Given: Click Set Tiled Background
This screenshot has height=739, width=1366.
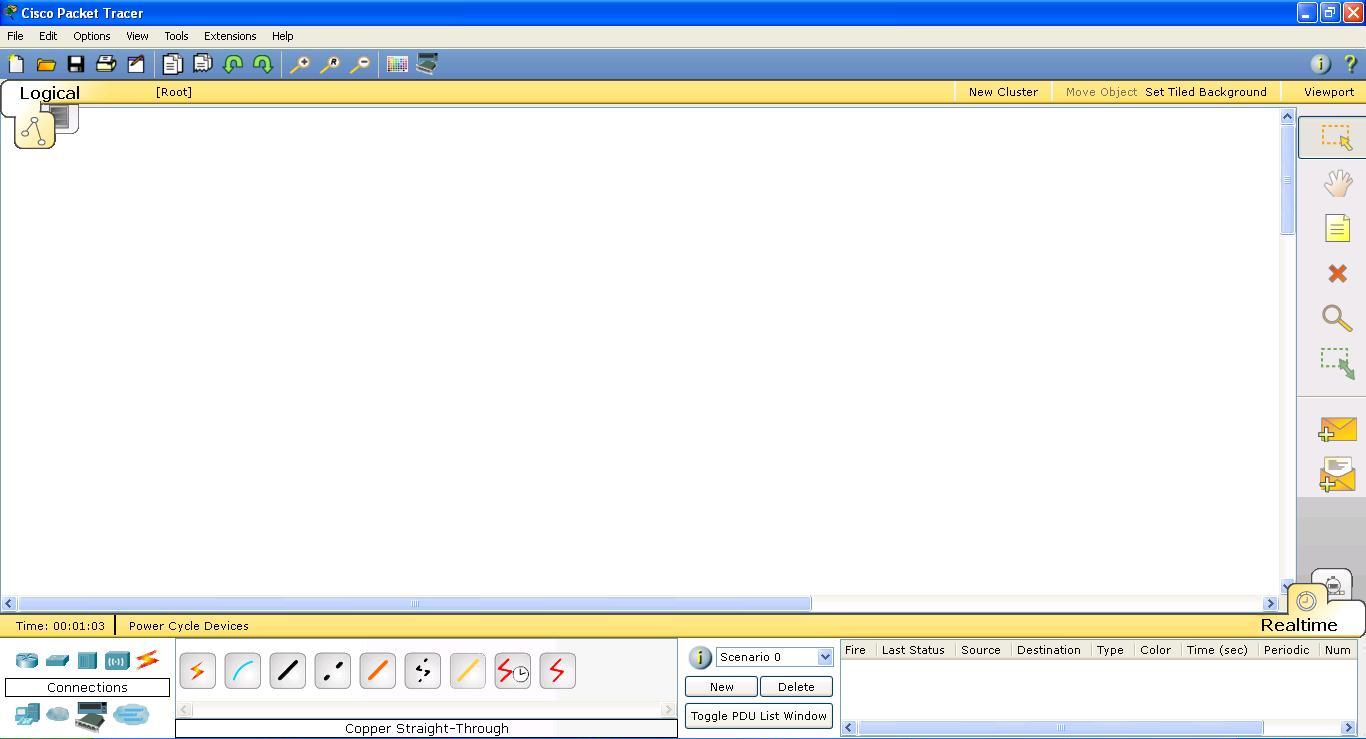Looking at the screenshot, I should pos(1206,92).
